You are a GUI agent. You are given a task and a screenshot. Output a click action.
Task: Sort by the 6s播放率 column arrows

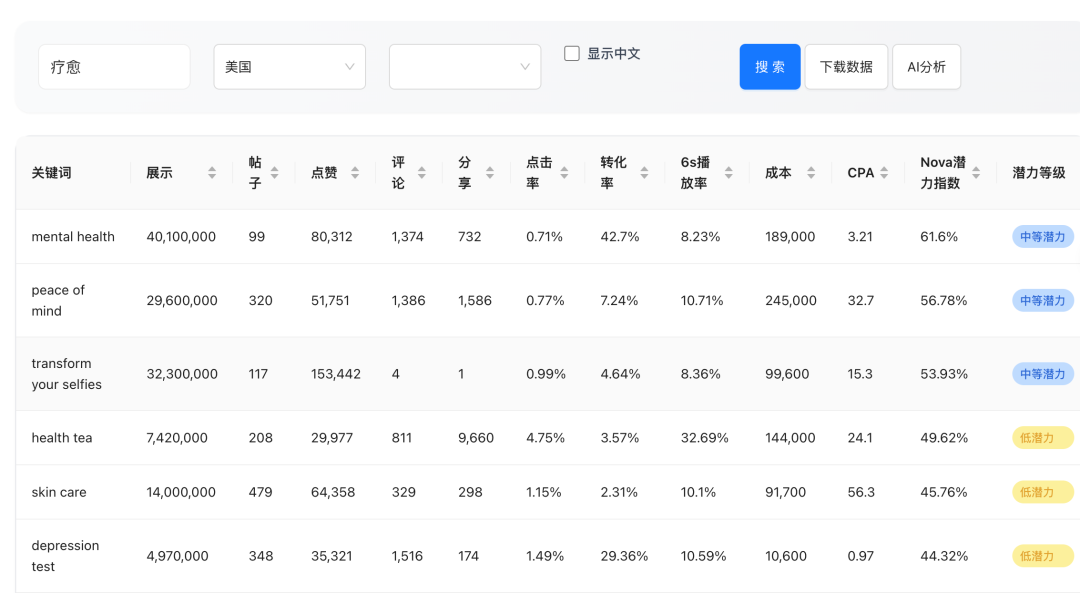(x=729, y=173)
